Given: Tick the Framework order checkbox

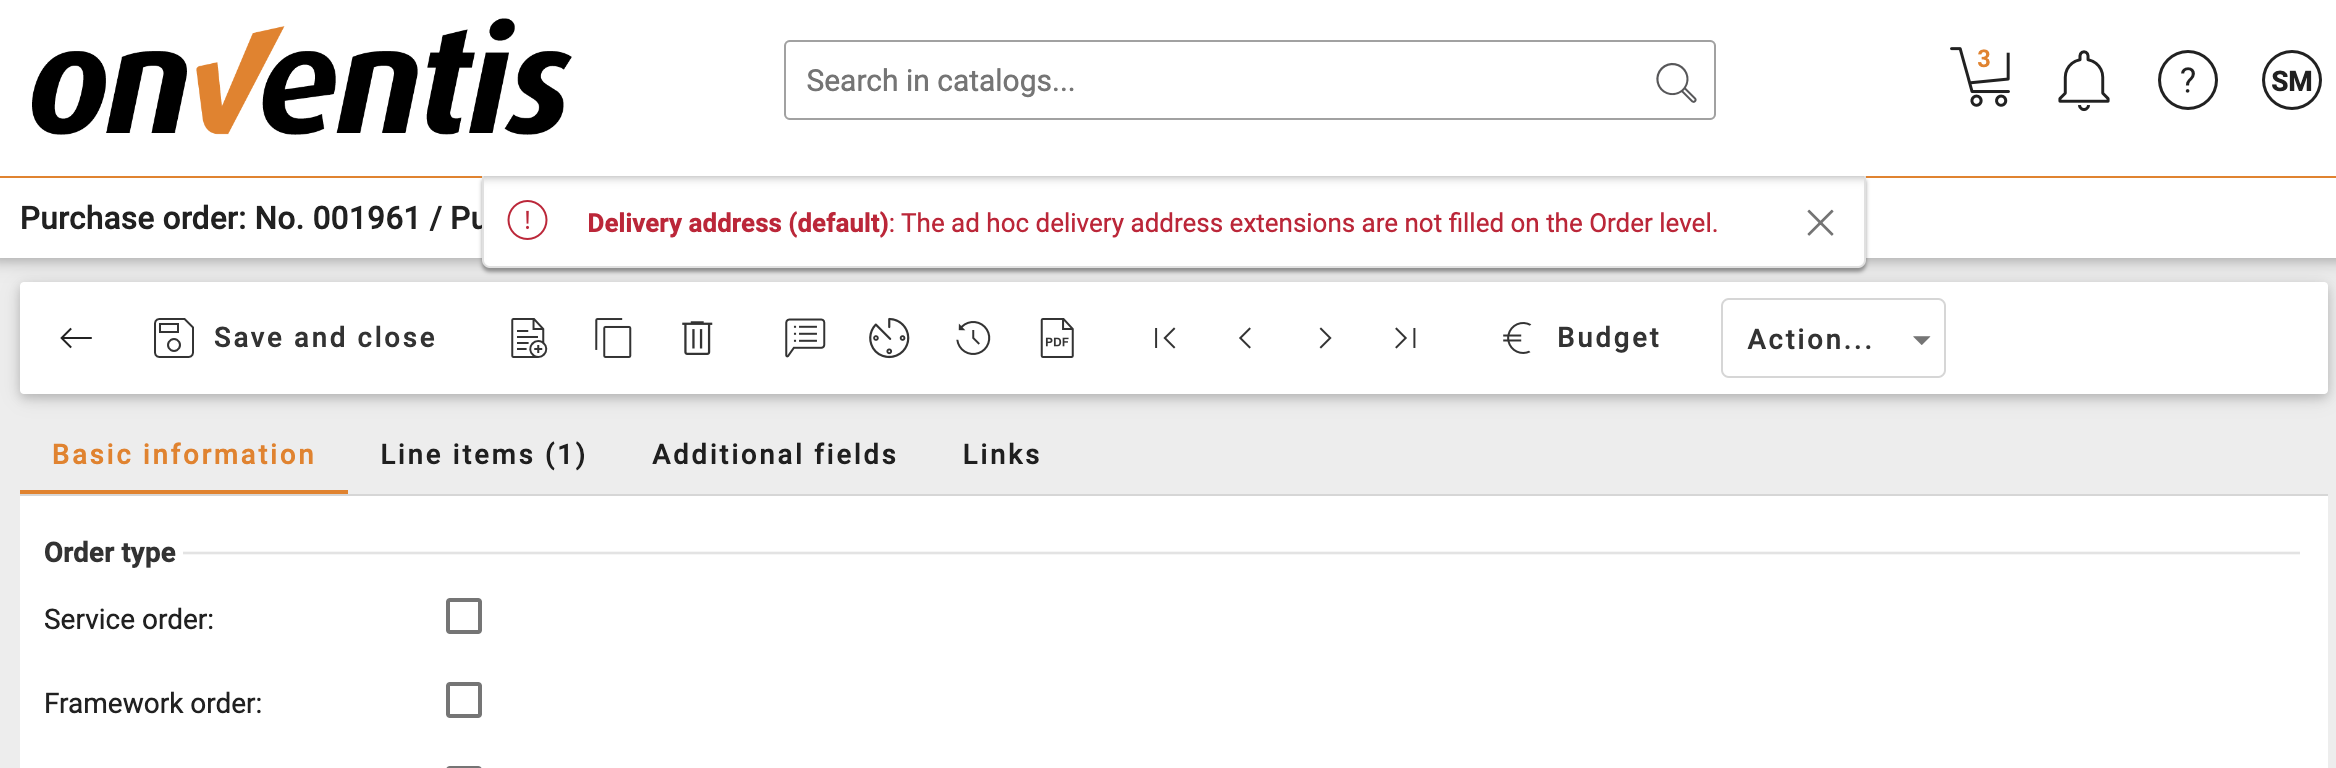Looking at the screenshot, I should coord(464,700).
